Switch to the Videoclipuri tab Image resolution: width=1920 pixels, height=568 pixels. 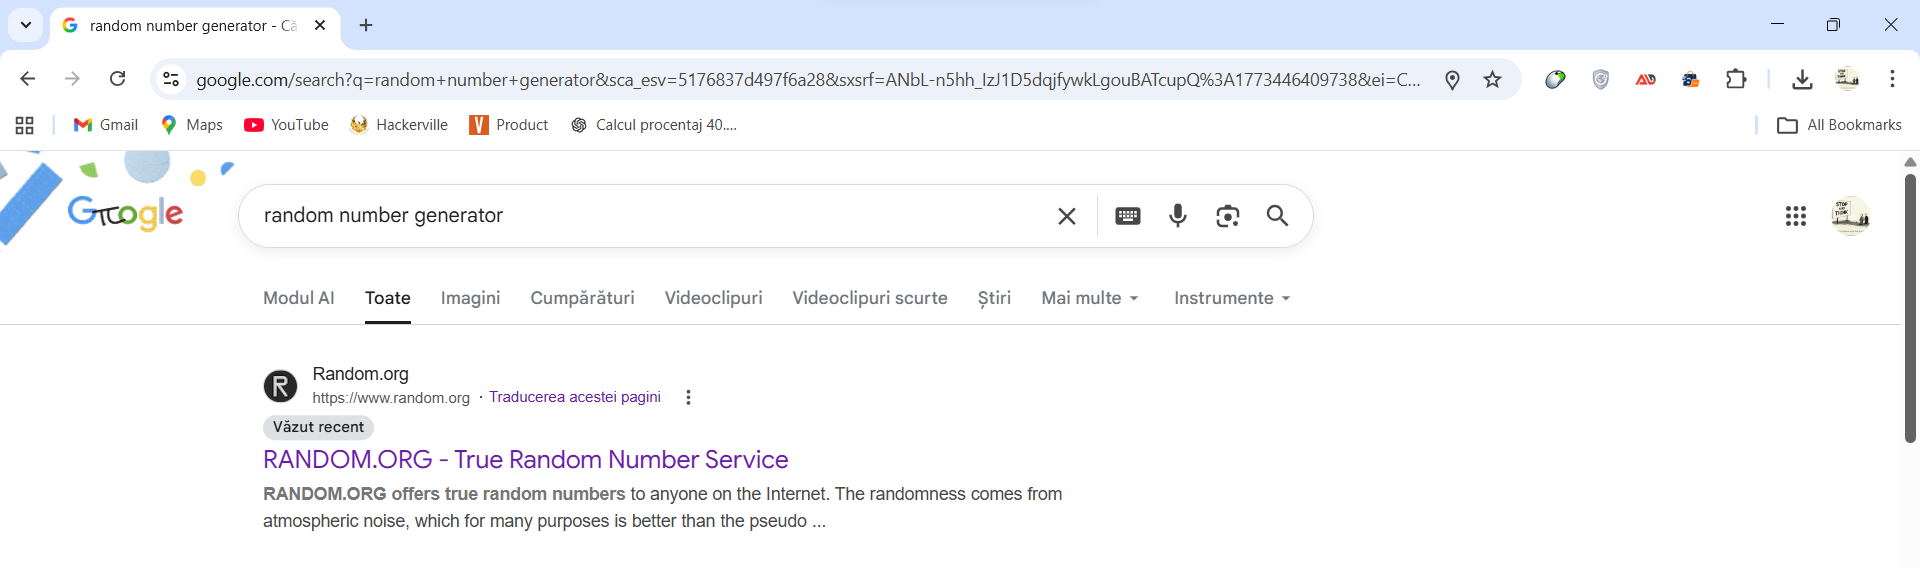pos(713,298)
